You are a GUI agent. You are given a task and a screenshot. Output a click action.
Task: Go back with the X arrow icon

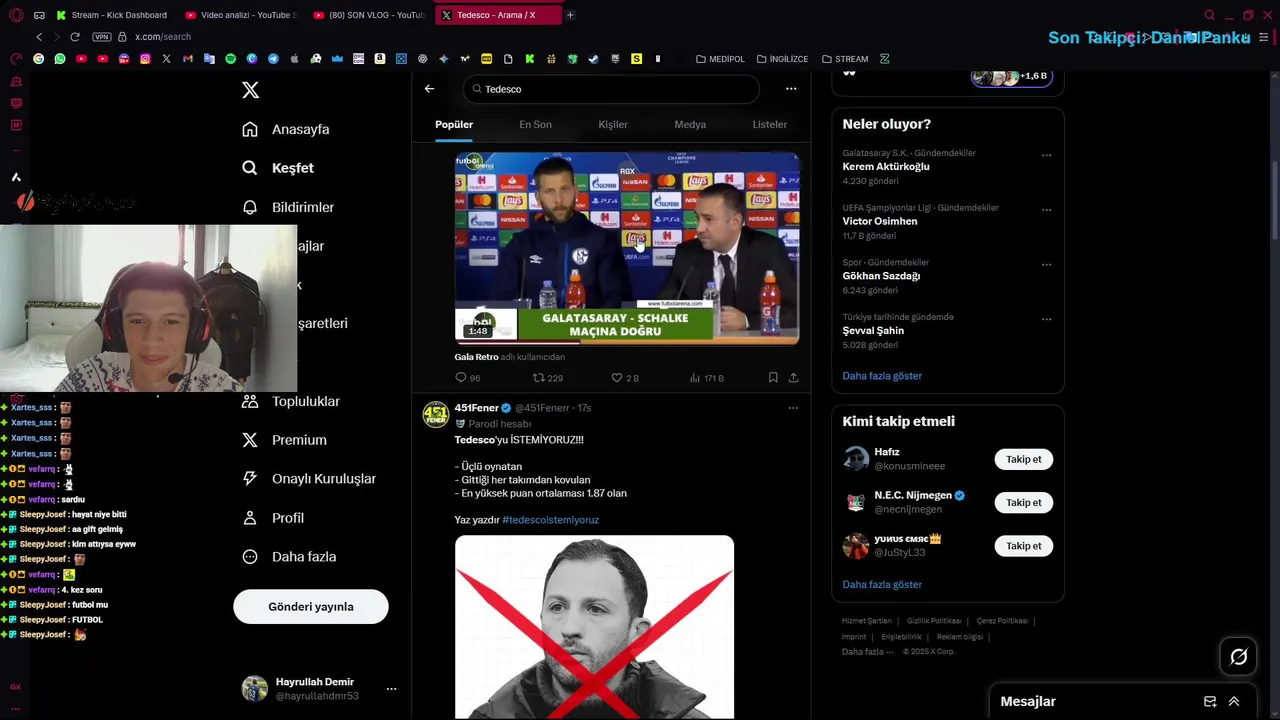pos(429,88)
